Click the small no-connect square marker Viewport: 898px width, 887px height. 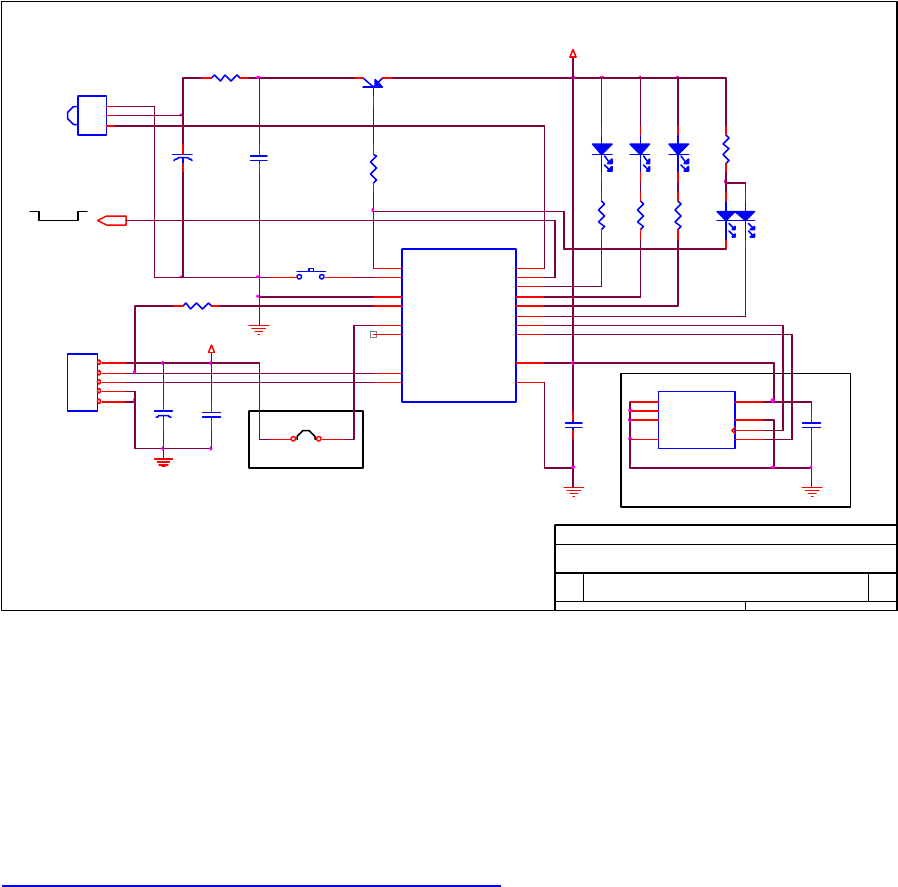[373, 334]
